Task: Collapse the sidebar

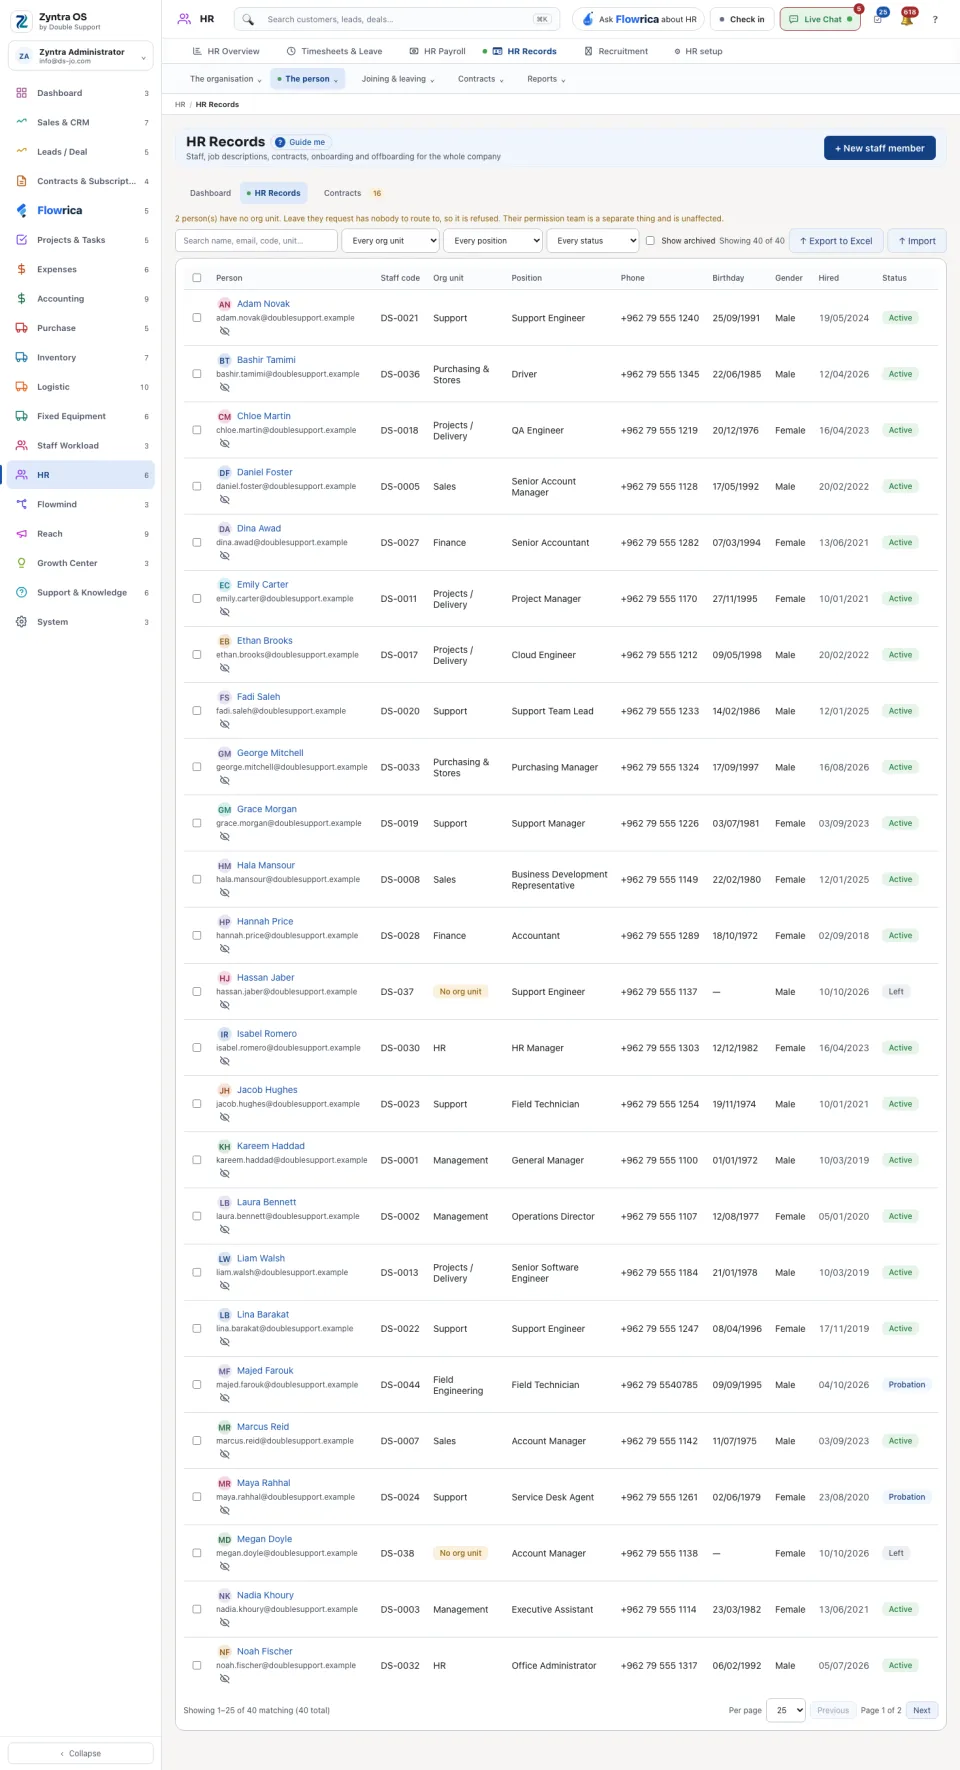Action: (81, 1753)
